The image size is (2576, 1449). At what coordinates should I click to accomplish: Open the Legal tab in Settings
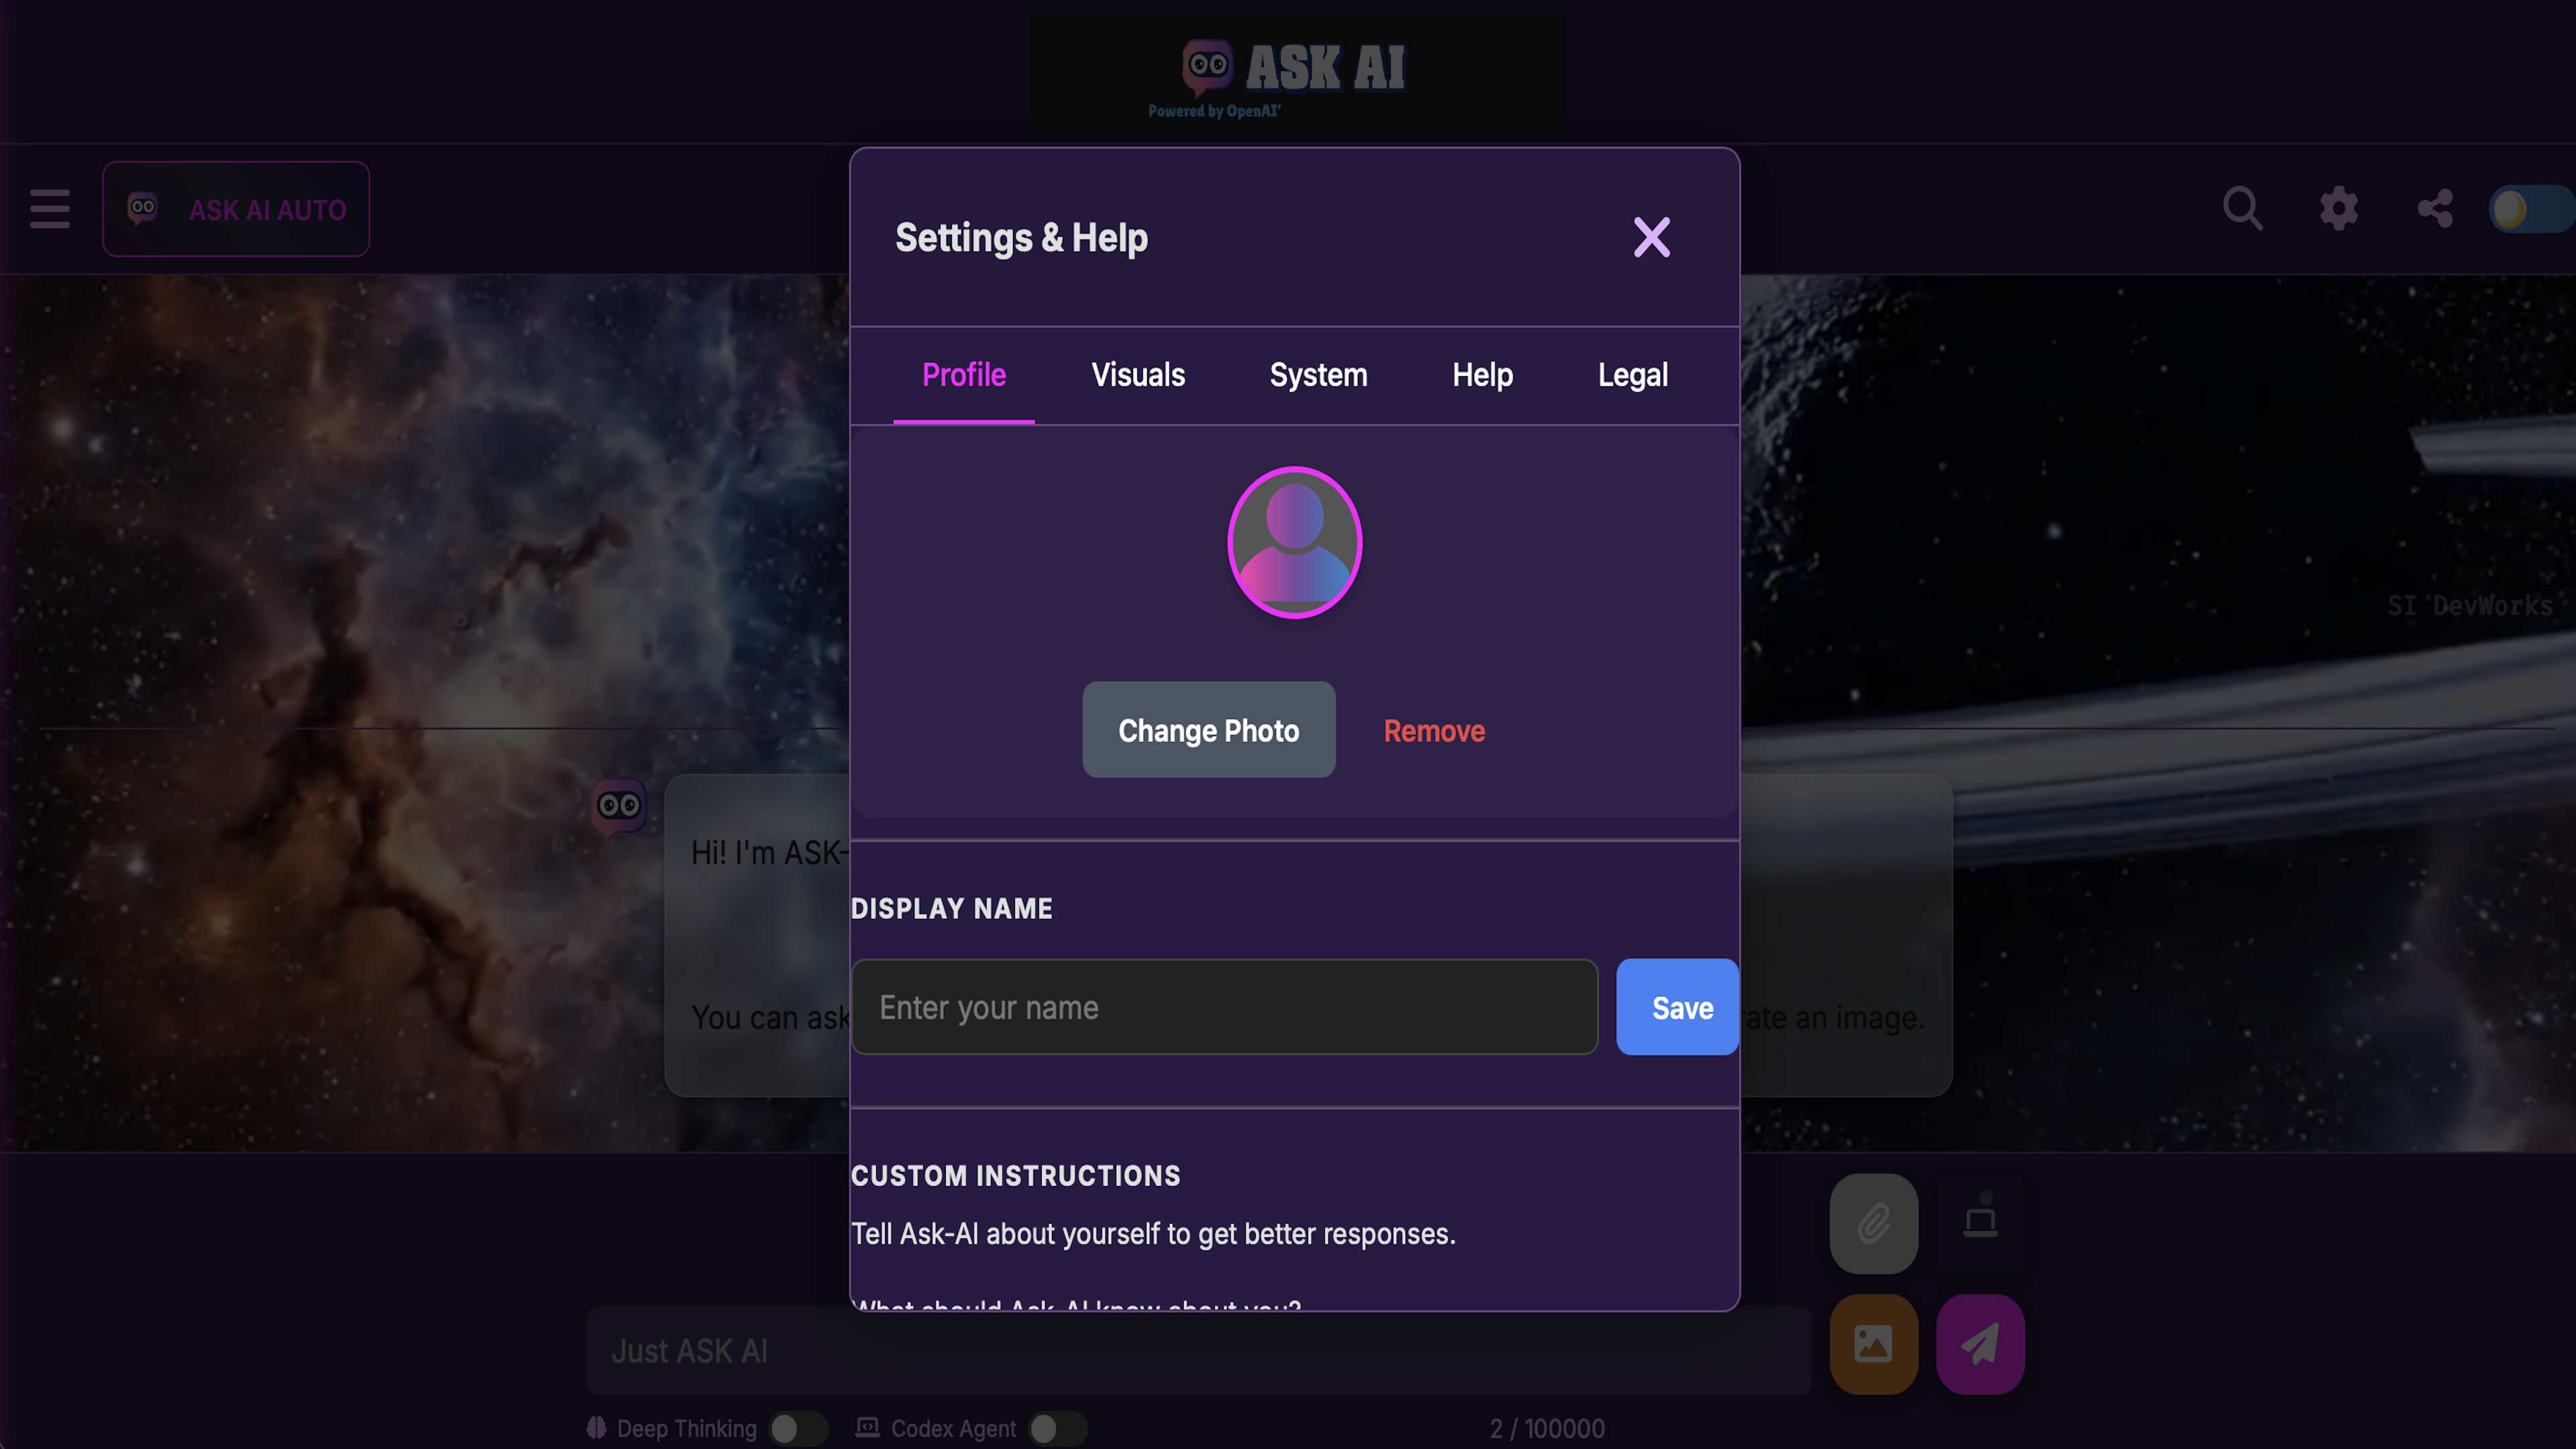click(1632, 375)
